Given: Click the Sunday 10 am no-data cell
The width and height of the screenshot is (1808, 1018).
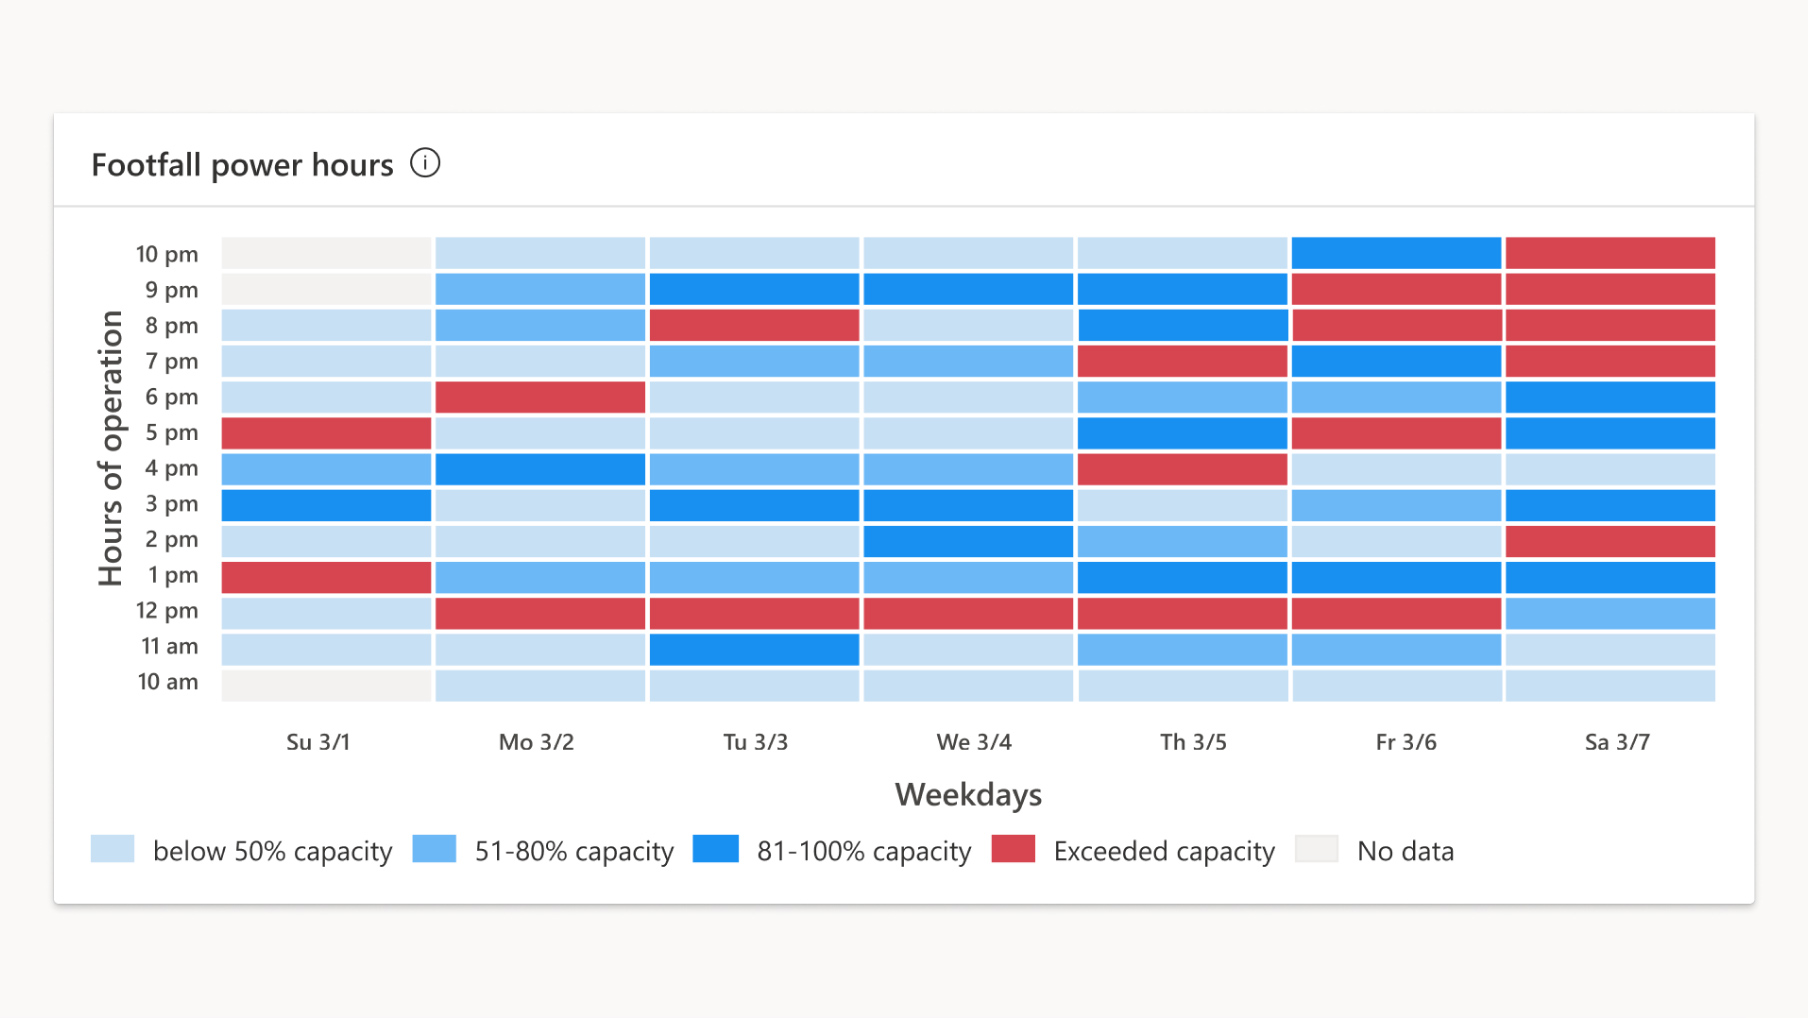Looking at the screenshot, I should (326, 685).
